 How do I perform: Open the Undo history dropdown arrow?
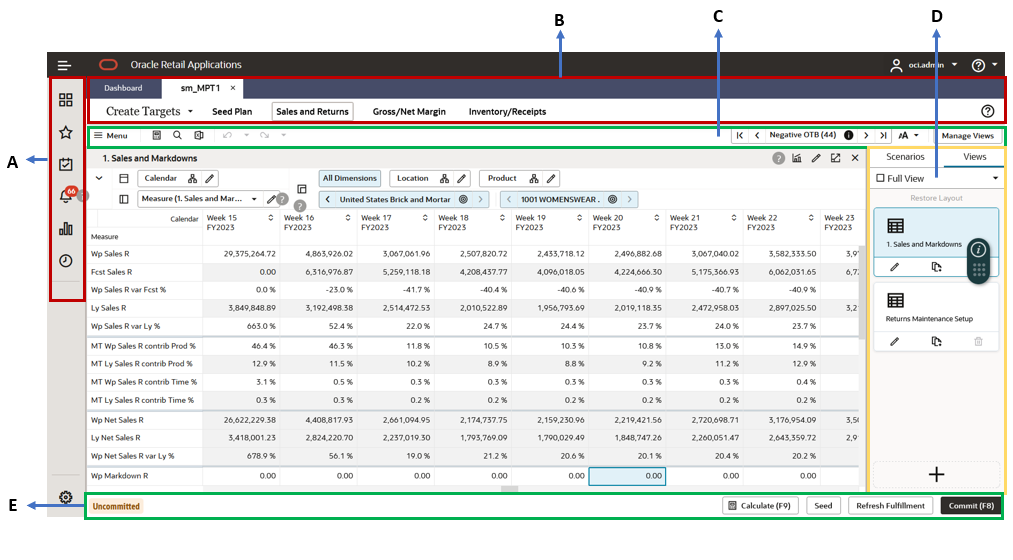(x=246, y=135)
